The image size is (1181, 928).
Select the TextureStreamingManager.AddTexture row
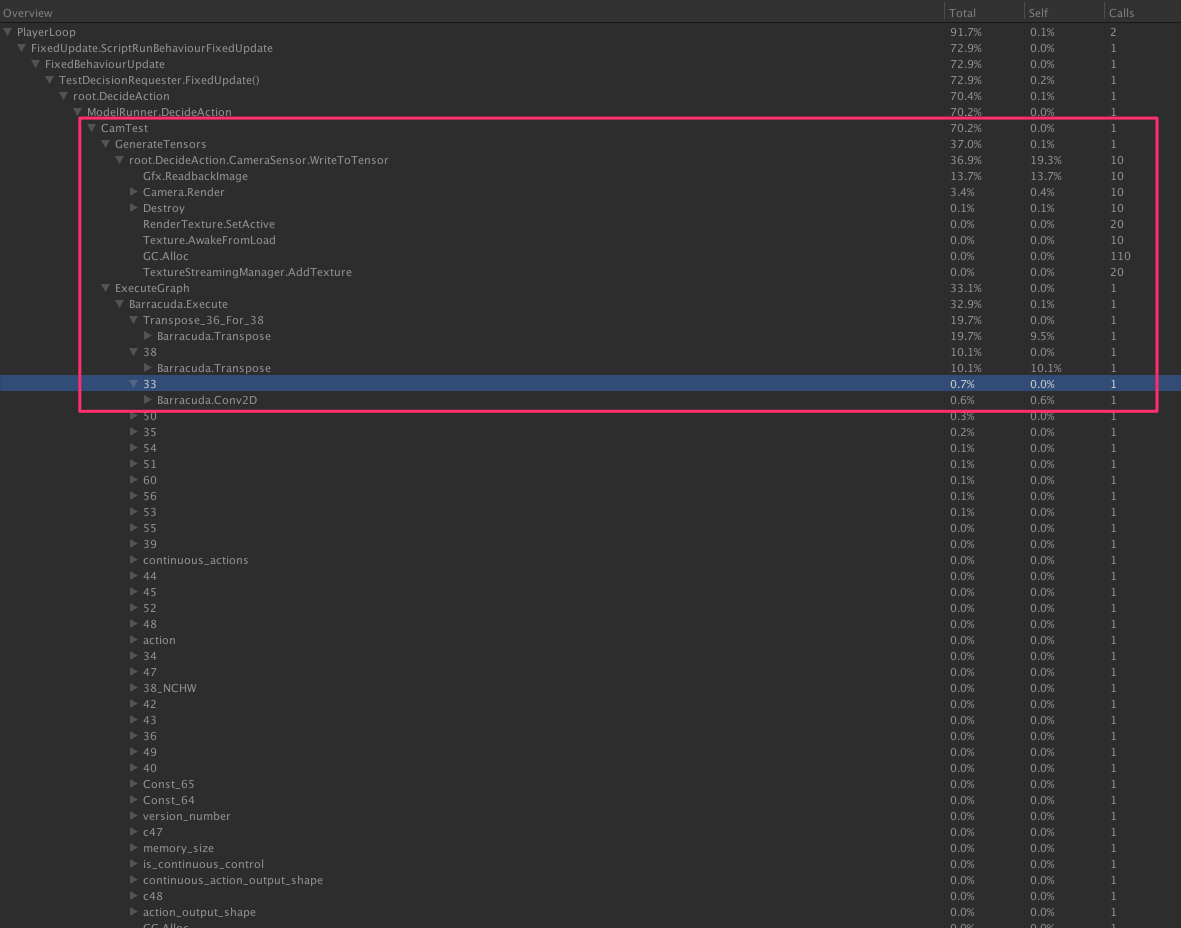tap(247, 272)
